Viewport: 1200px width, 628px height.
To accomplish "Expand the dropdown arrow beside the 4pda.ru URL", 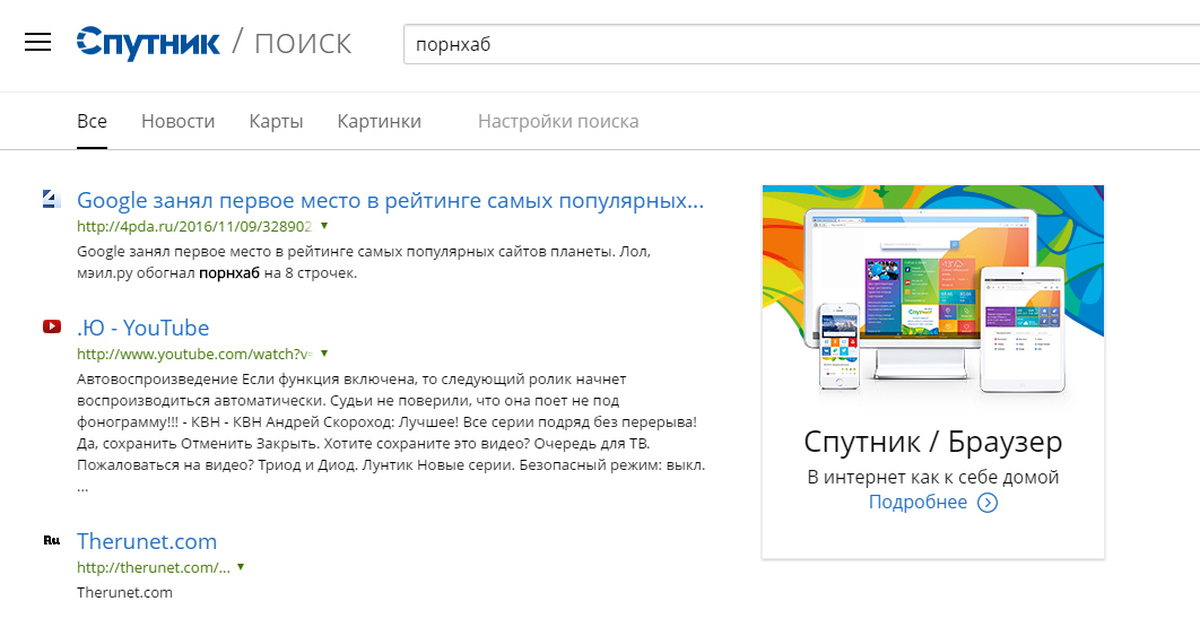I will click(x=324, y=226).
